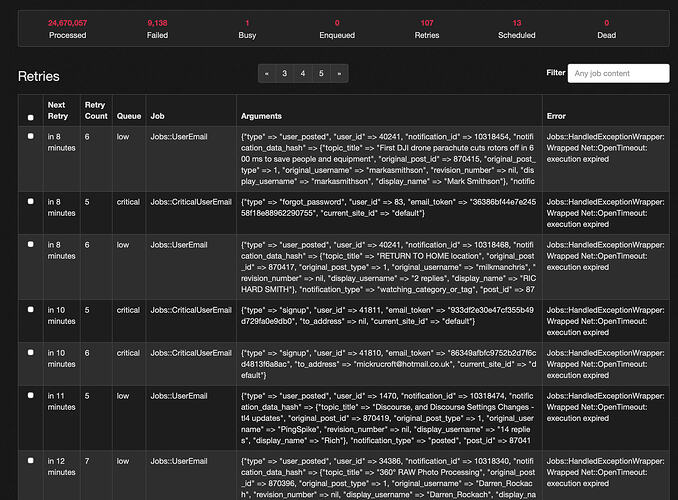Open page 4 of retries
The image size is (678, 500).
pyautogui.click(x=303, y=74)
